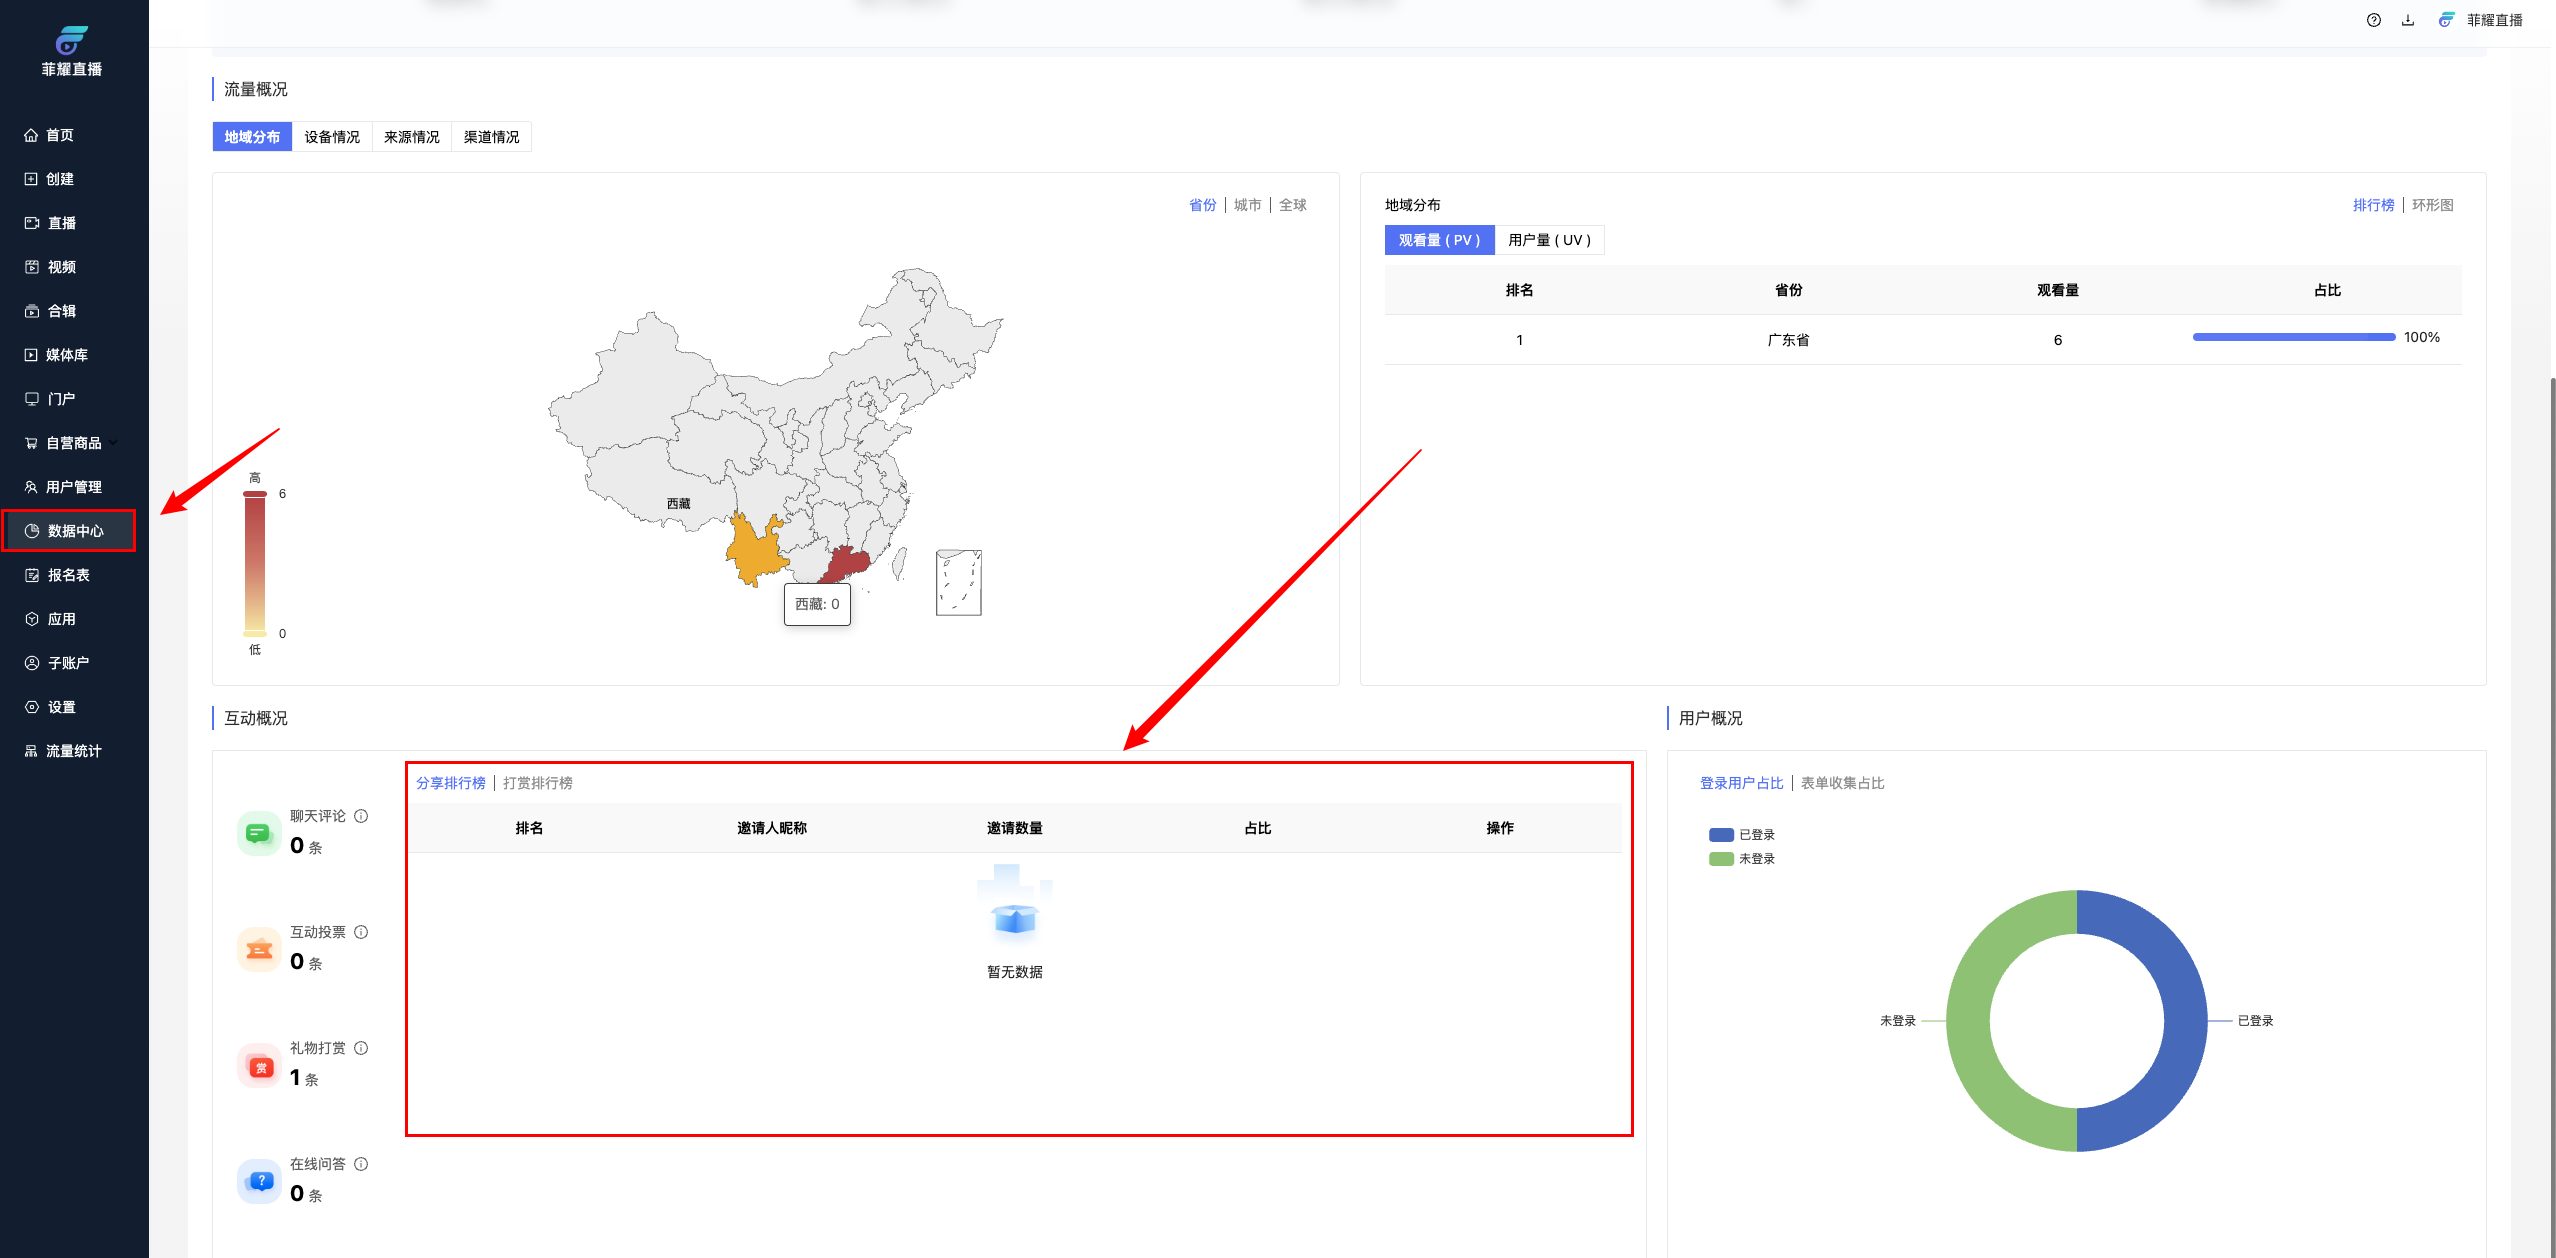
Task: Switch to the 设备情况 tab
Action: coord(332,137)
